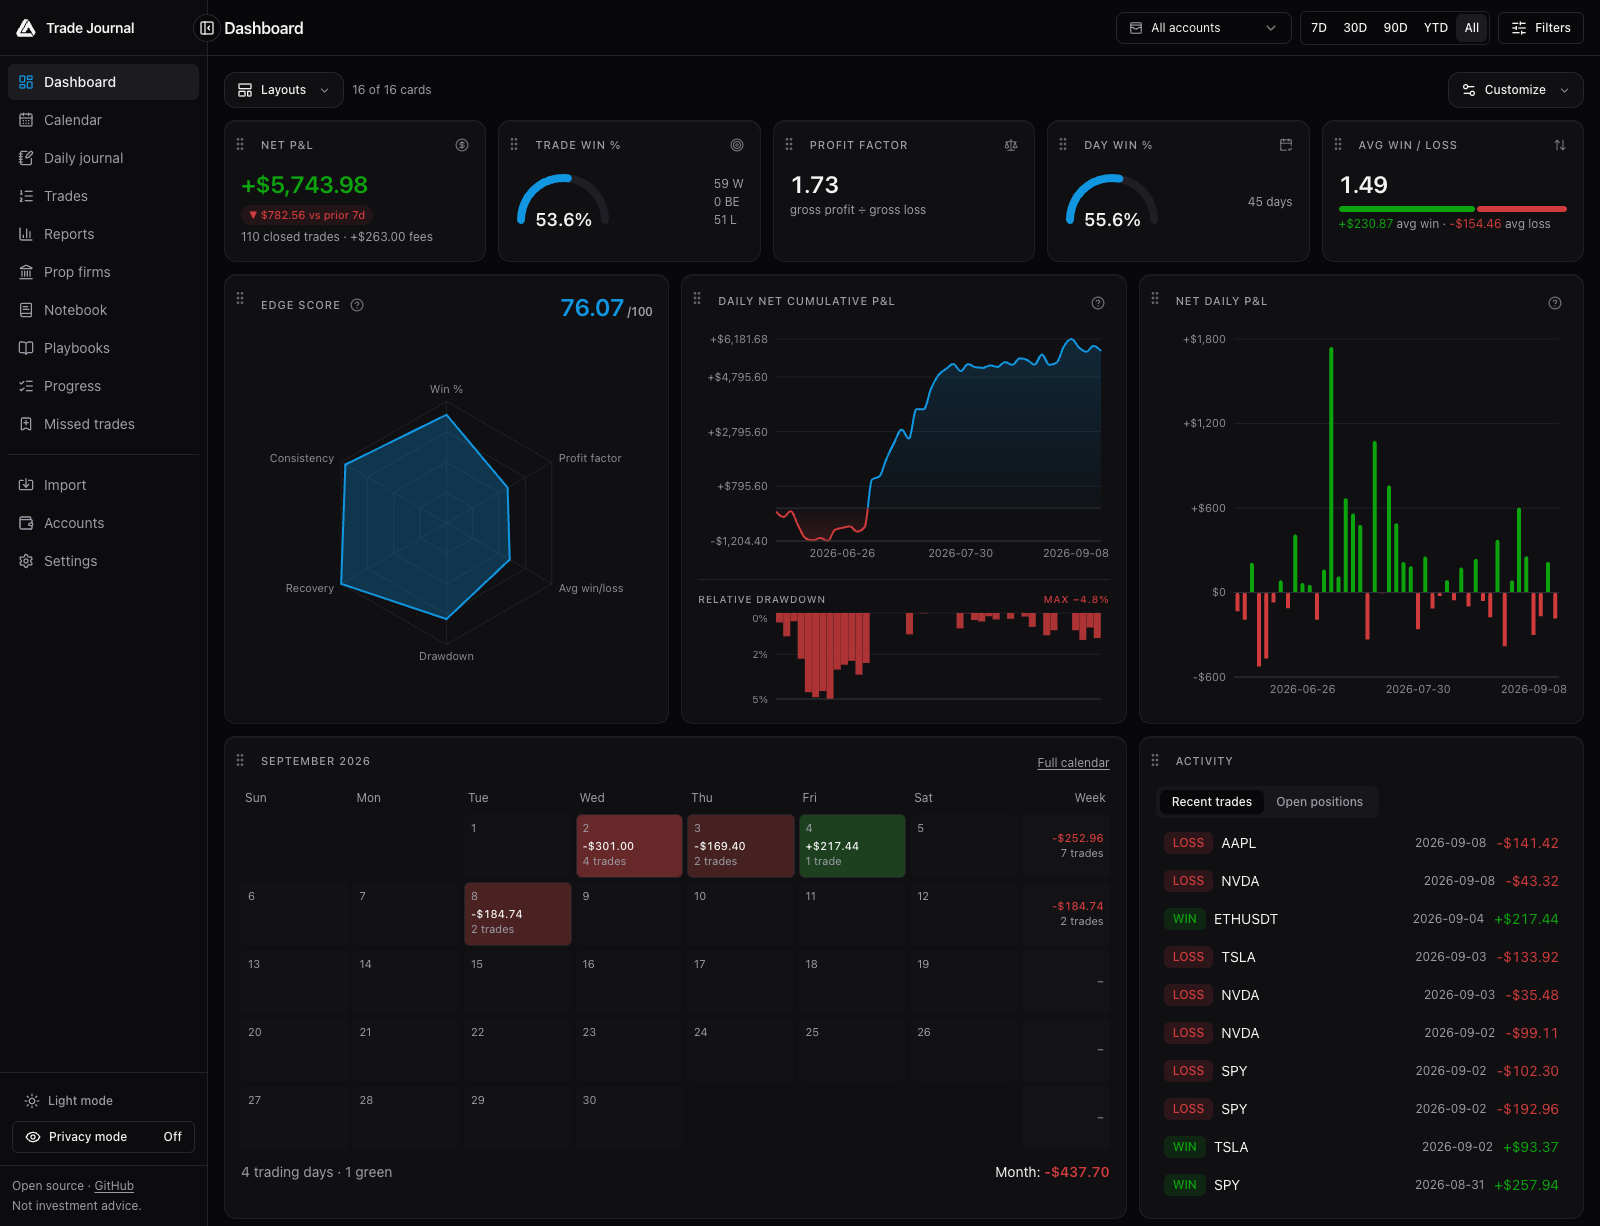Open the Import page

(103, 485)
